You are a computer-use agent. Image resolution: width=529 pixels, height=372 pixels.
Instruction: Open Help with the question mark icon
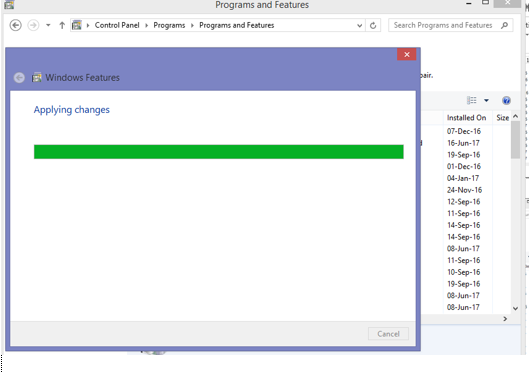tap(506, 101)
